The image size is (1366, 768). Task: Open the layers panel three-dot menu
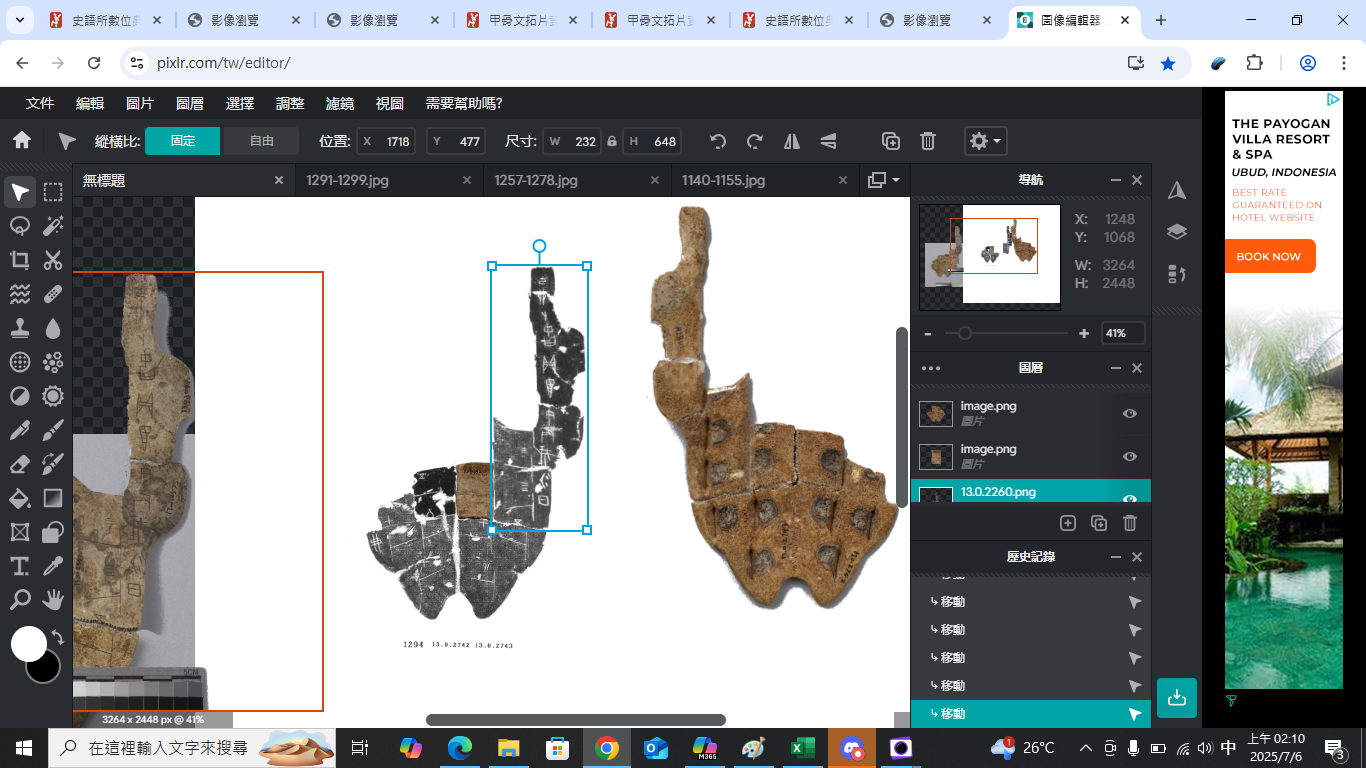[930, 368]
